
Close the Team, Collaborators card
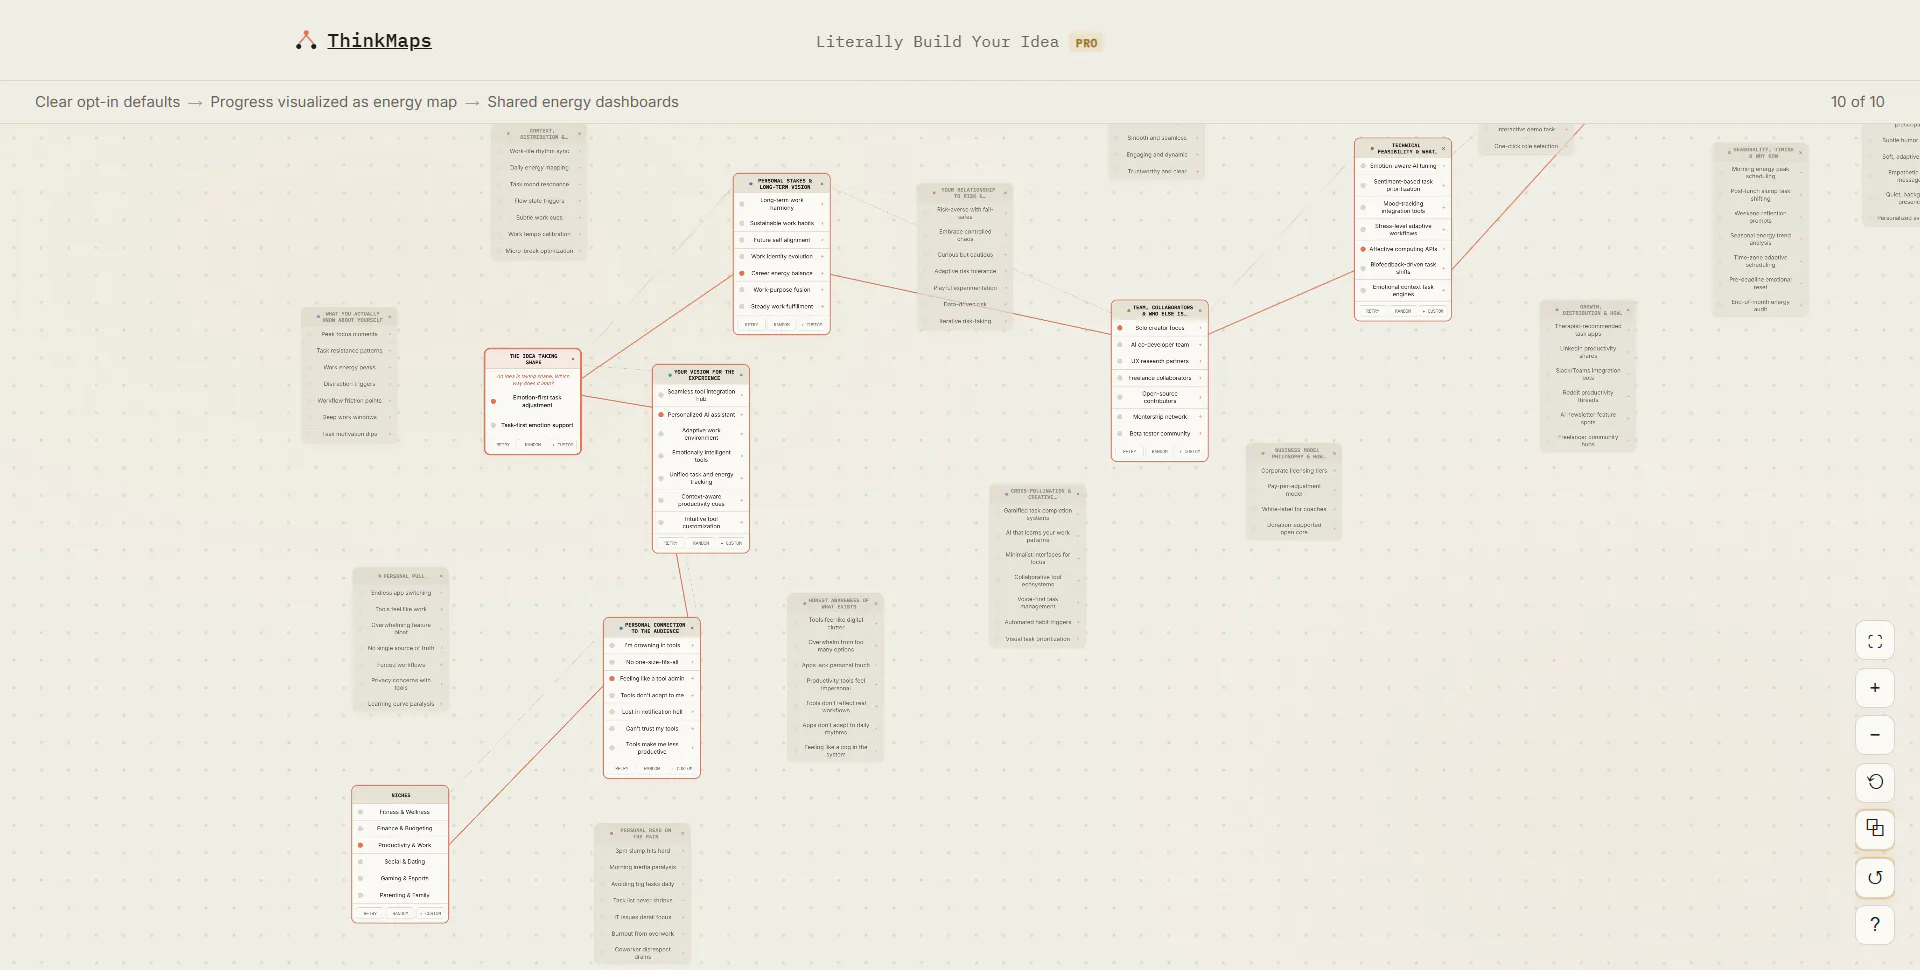pos(1200,310)
